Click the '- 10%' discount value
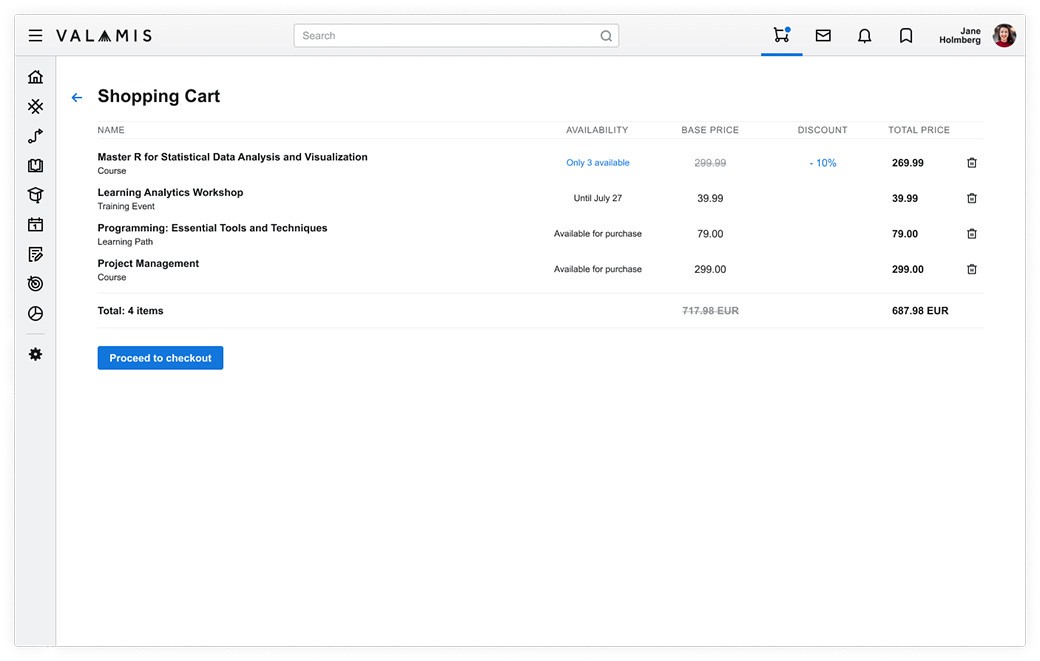Image resolution: width=1040 pixels, height=661 pixels. point(822,162)
